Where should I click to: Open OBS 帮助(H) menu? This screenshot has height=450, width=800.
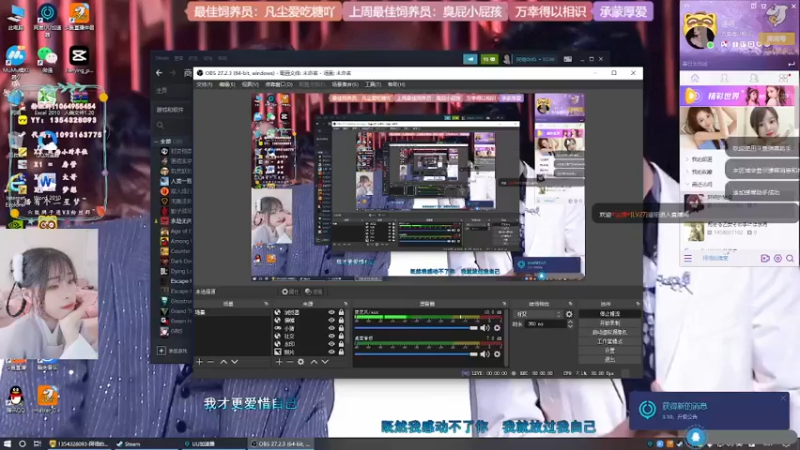[x=396, y=84]
